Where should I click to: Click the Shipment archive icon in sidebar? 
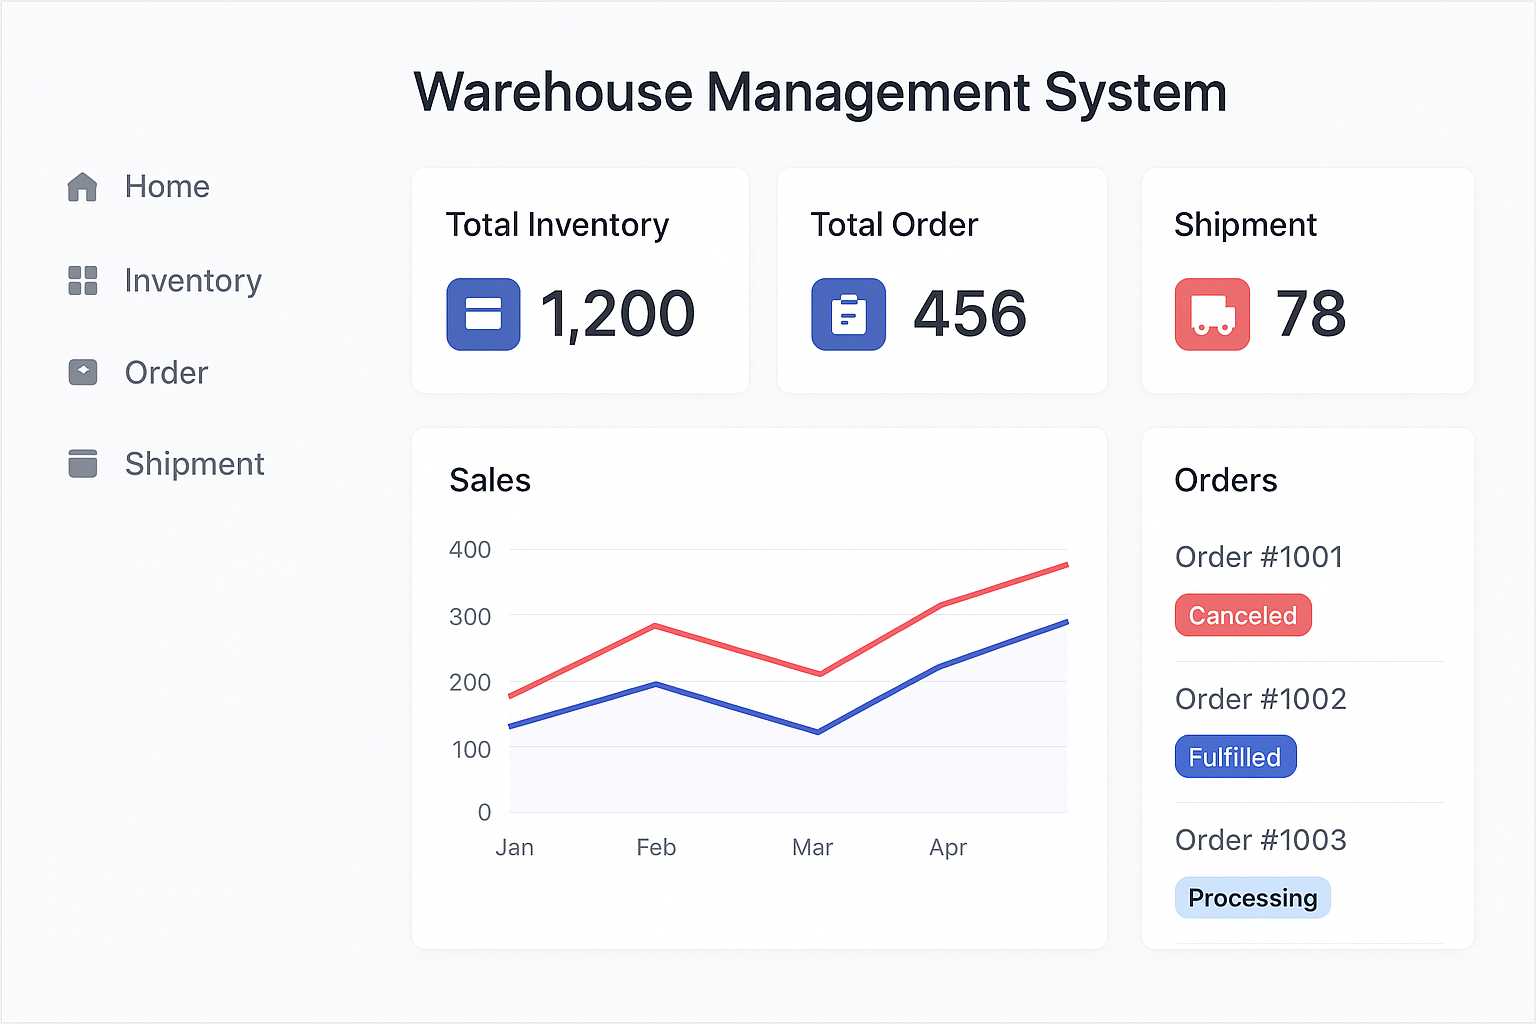click(x=82, y=464)
